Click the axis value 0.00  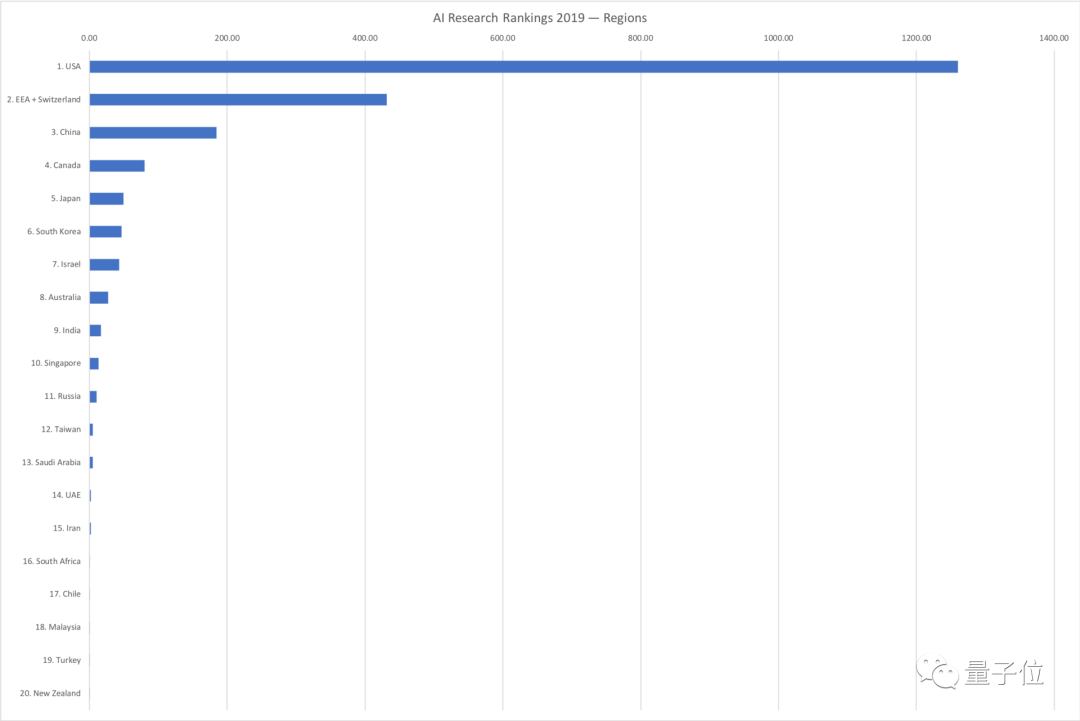point(90,38)
